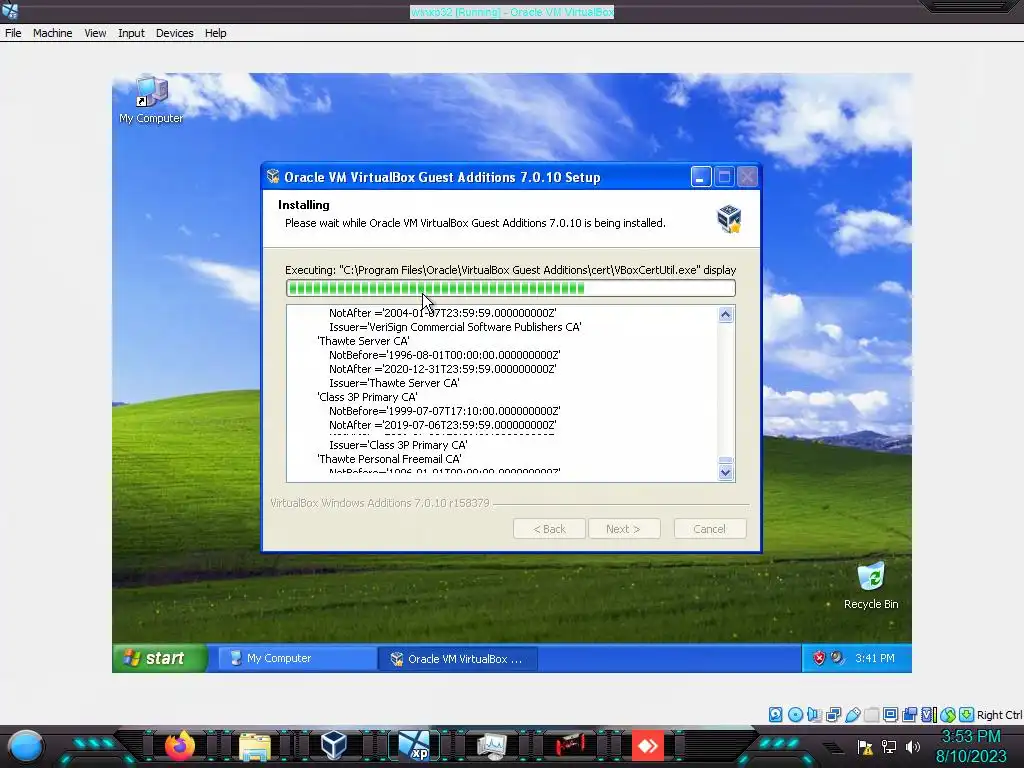This screenshot has width=1024, height=768.
Task: Click the My Computer desktop icon
Action: pos(151,100)
